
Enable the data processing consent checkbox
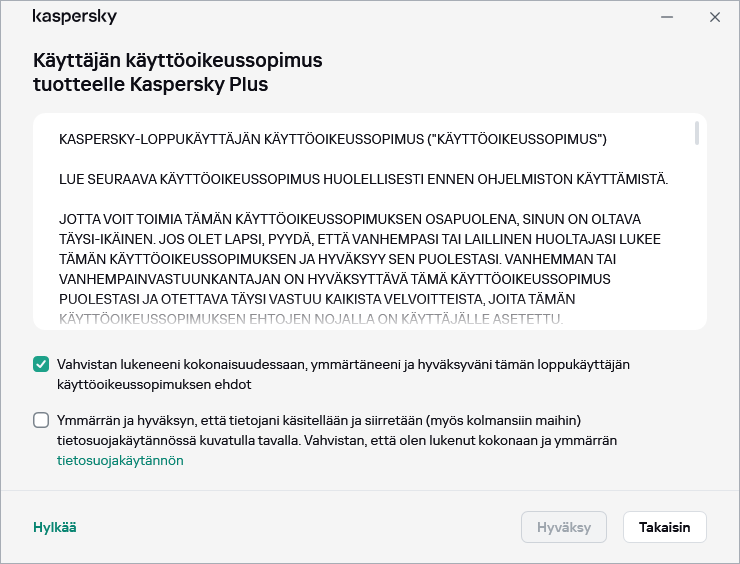click(x=41, y=420)
